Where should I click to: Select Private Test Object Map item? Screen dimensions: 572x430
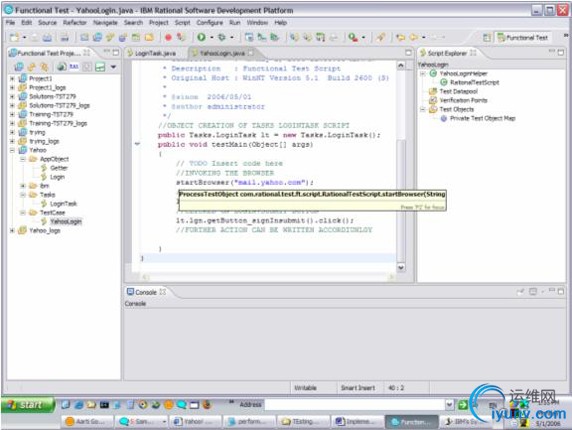(x=483, y=118)
